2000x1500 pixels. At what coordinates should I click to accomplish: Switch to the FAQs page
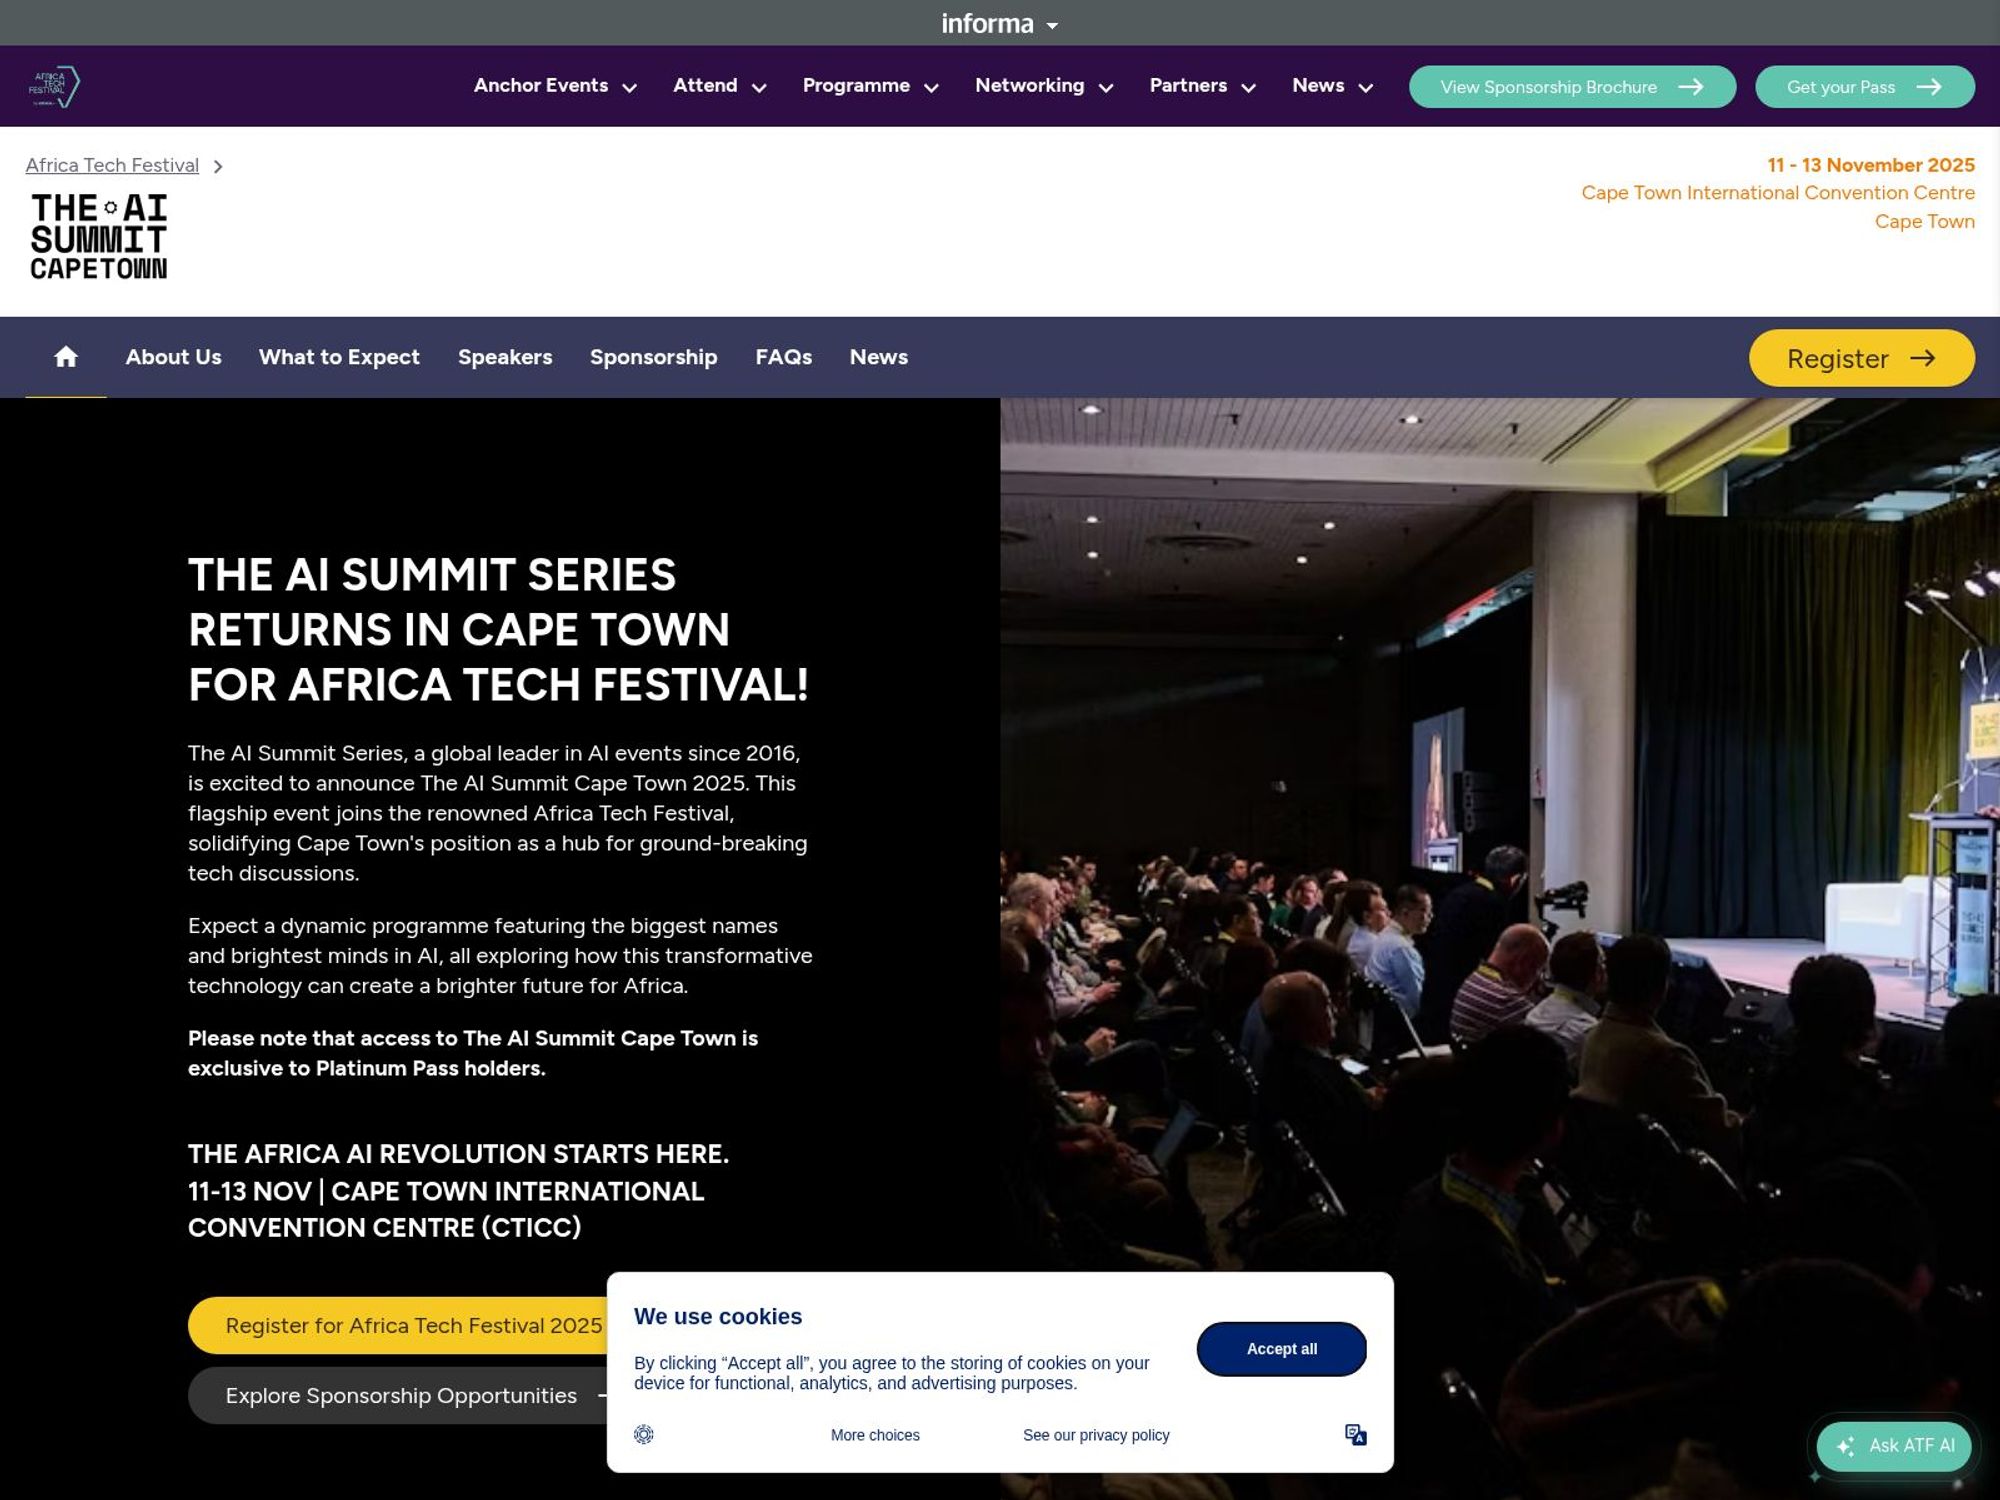[x=784, y=357]
